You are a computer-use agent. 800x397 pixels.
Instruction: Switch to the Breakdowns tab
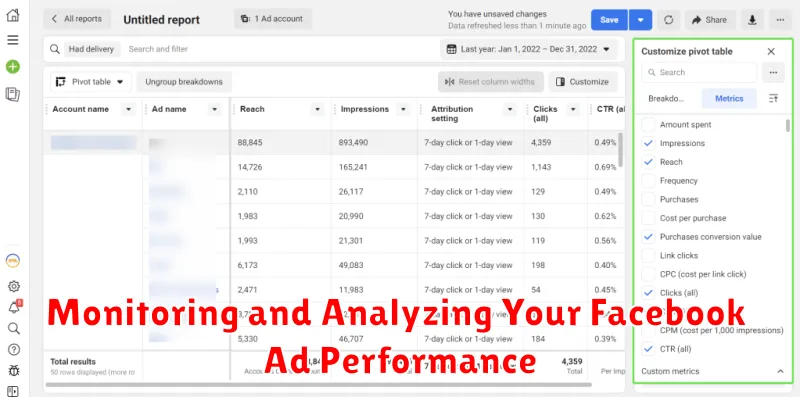pos(666,98)
